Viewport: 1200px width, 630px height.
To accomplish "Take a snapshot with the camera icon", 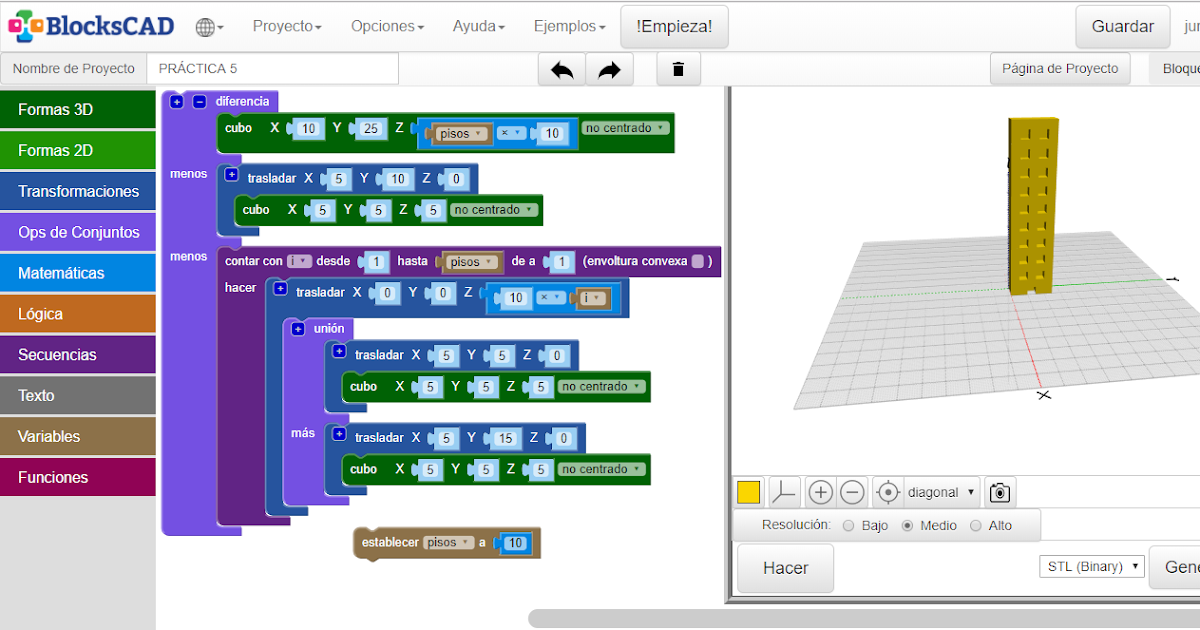I will pyautogui.click(x=997, y=492).
